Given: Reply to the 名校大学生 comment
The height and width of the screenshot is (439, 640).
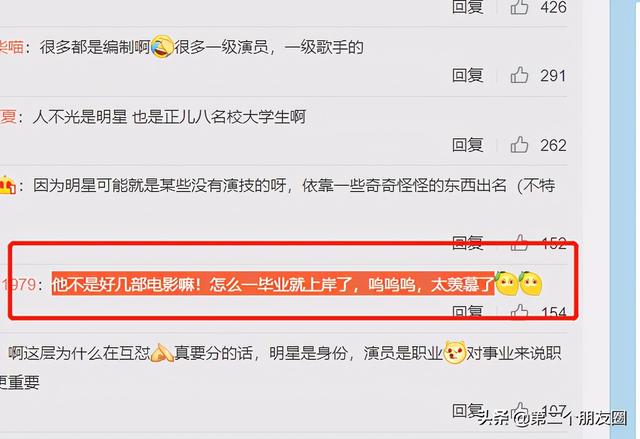Looking at the screenshot, I should click(468, 145).
